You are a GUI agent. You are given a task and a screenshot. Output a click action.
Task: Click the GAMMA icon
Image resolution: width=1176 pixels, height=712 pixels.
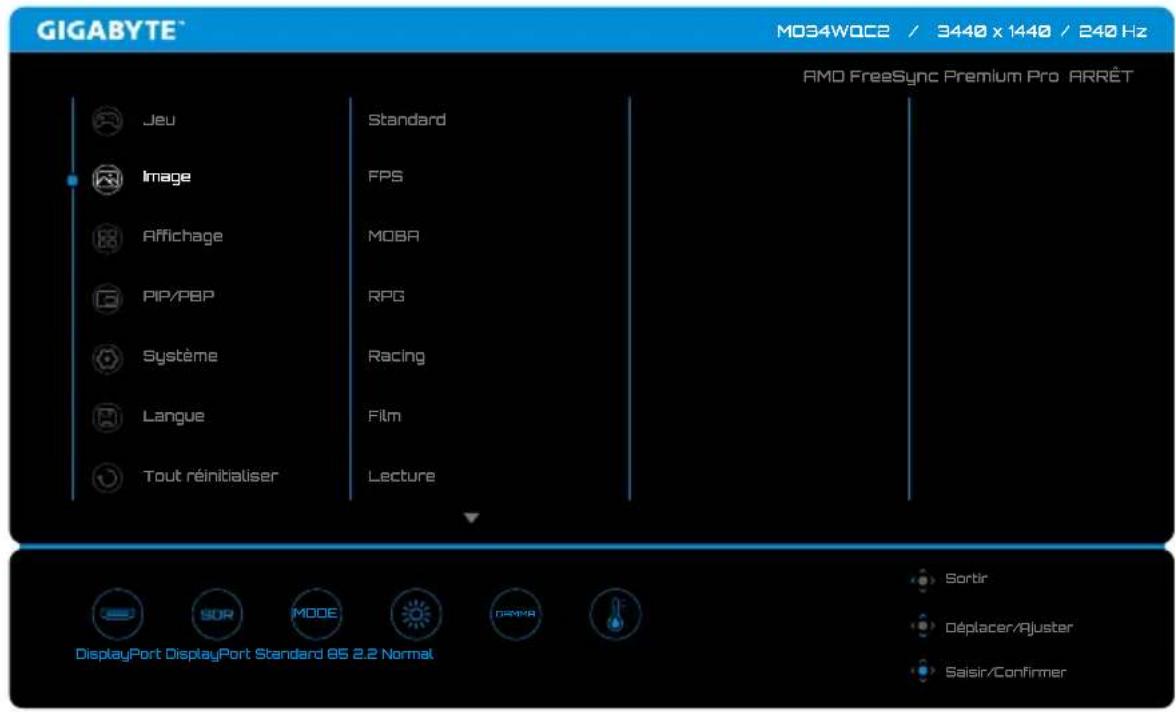tap(514, 614)
